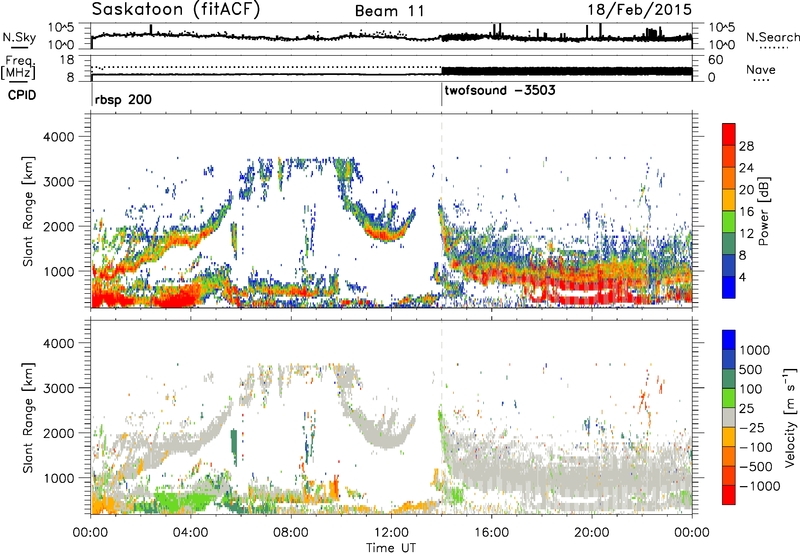Click the gray segment of the Velocity color bar

[729, 417]
